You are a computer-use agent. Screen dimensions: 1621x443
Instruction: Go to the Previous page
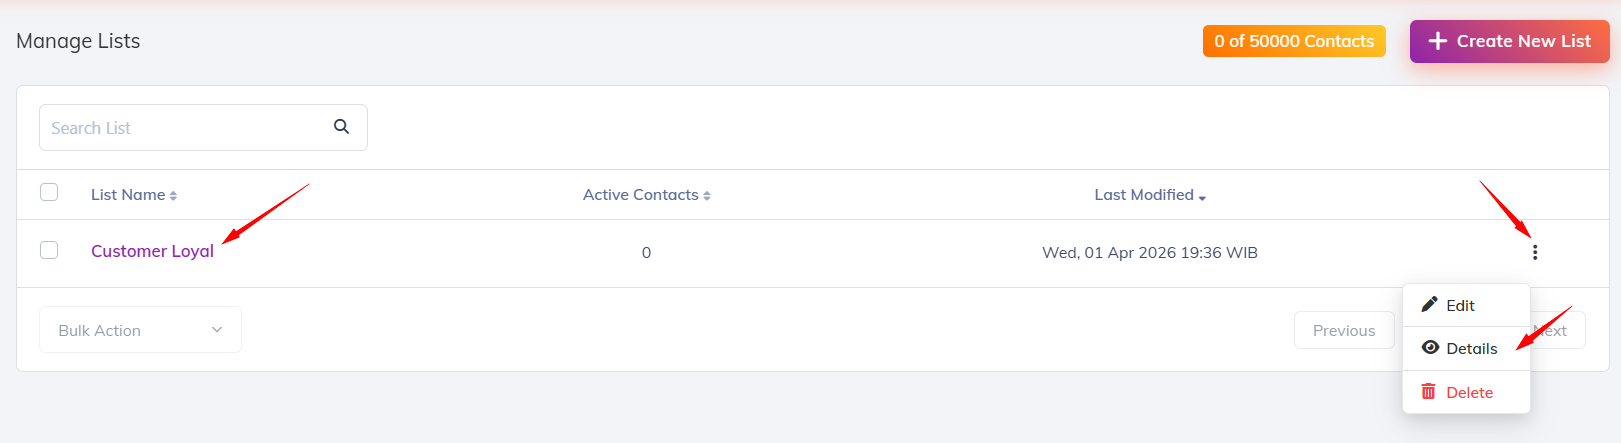pyautogui.click(x=1343, y=331)
